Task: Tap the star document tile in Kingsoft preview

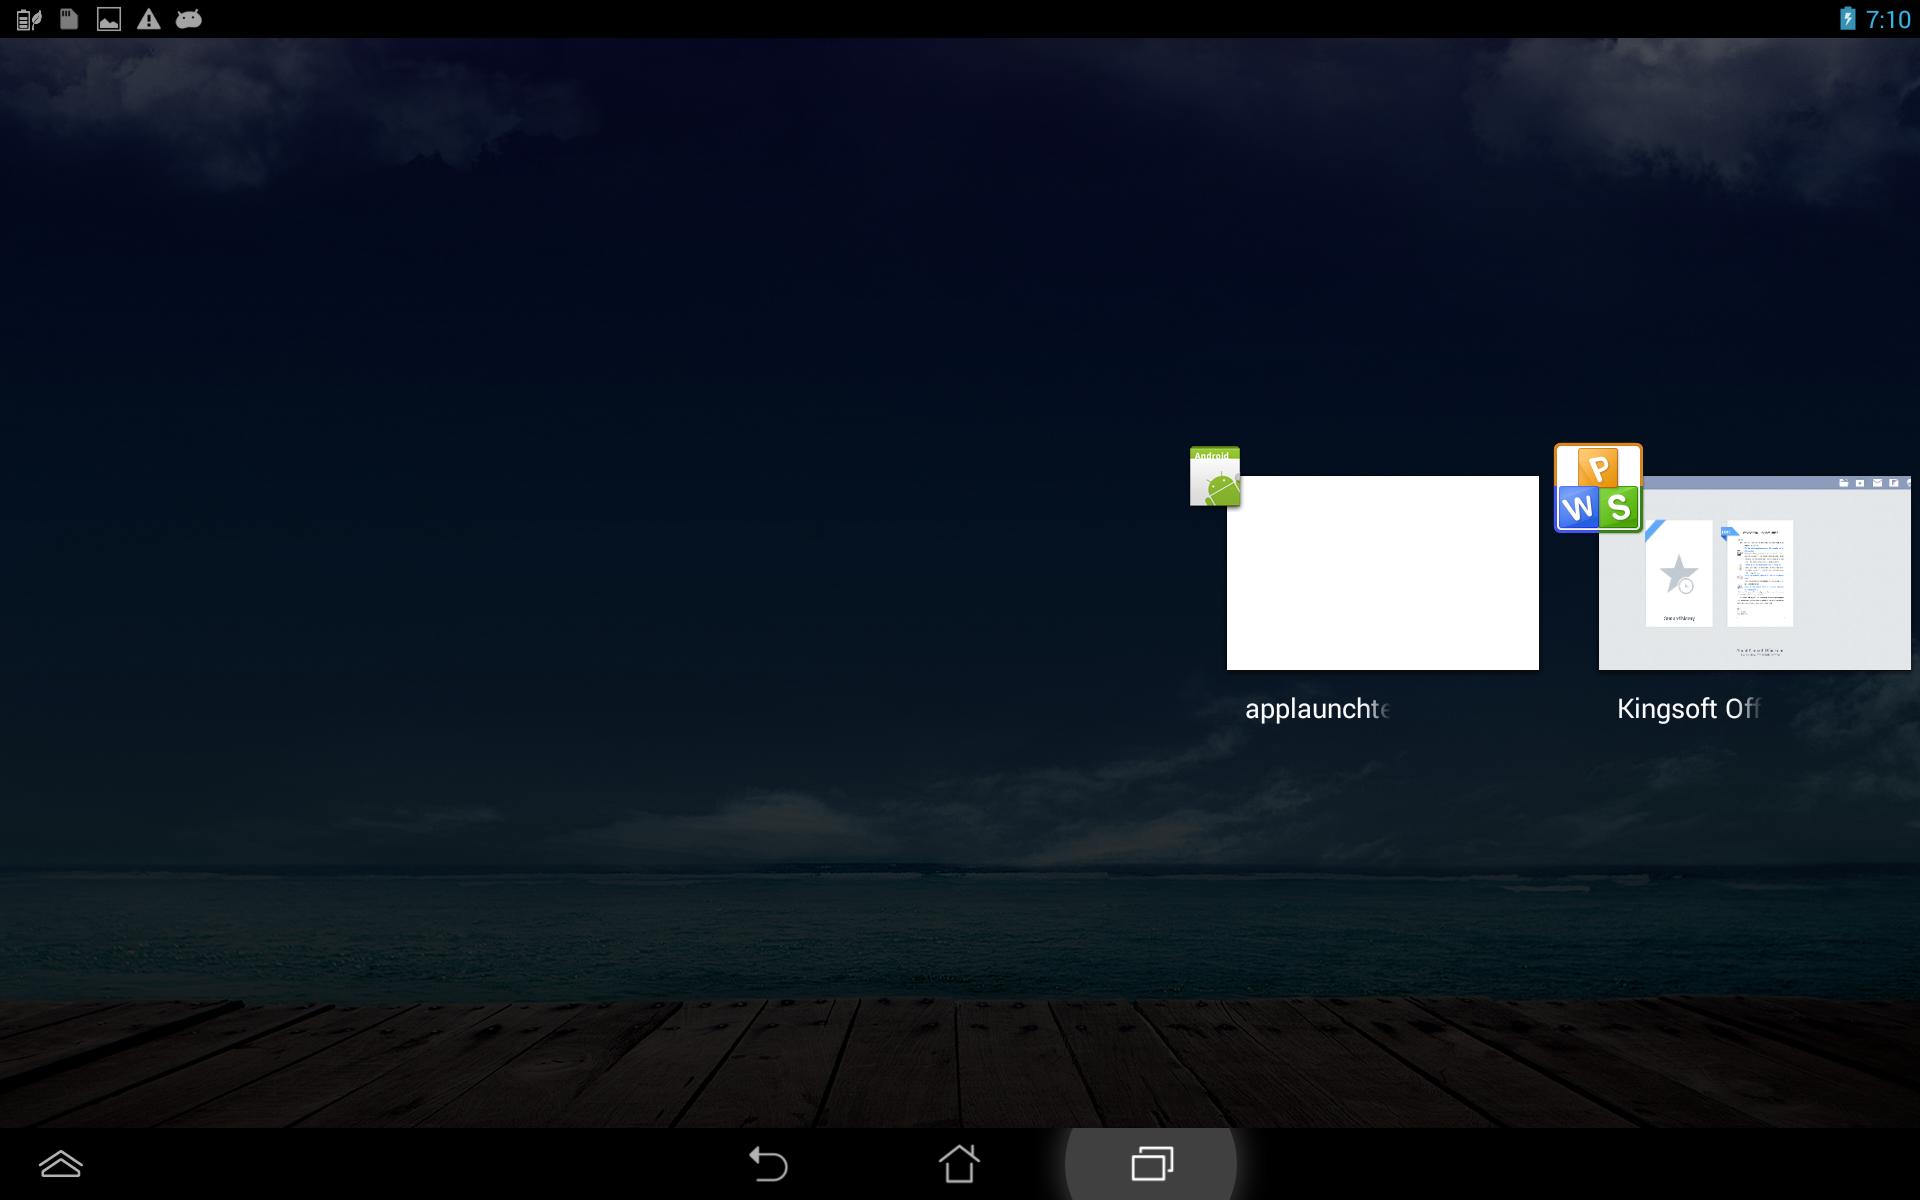Action: coord(1679,574)
